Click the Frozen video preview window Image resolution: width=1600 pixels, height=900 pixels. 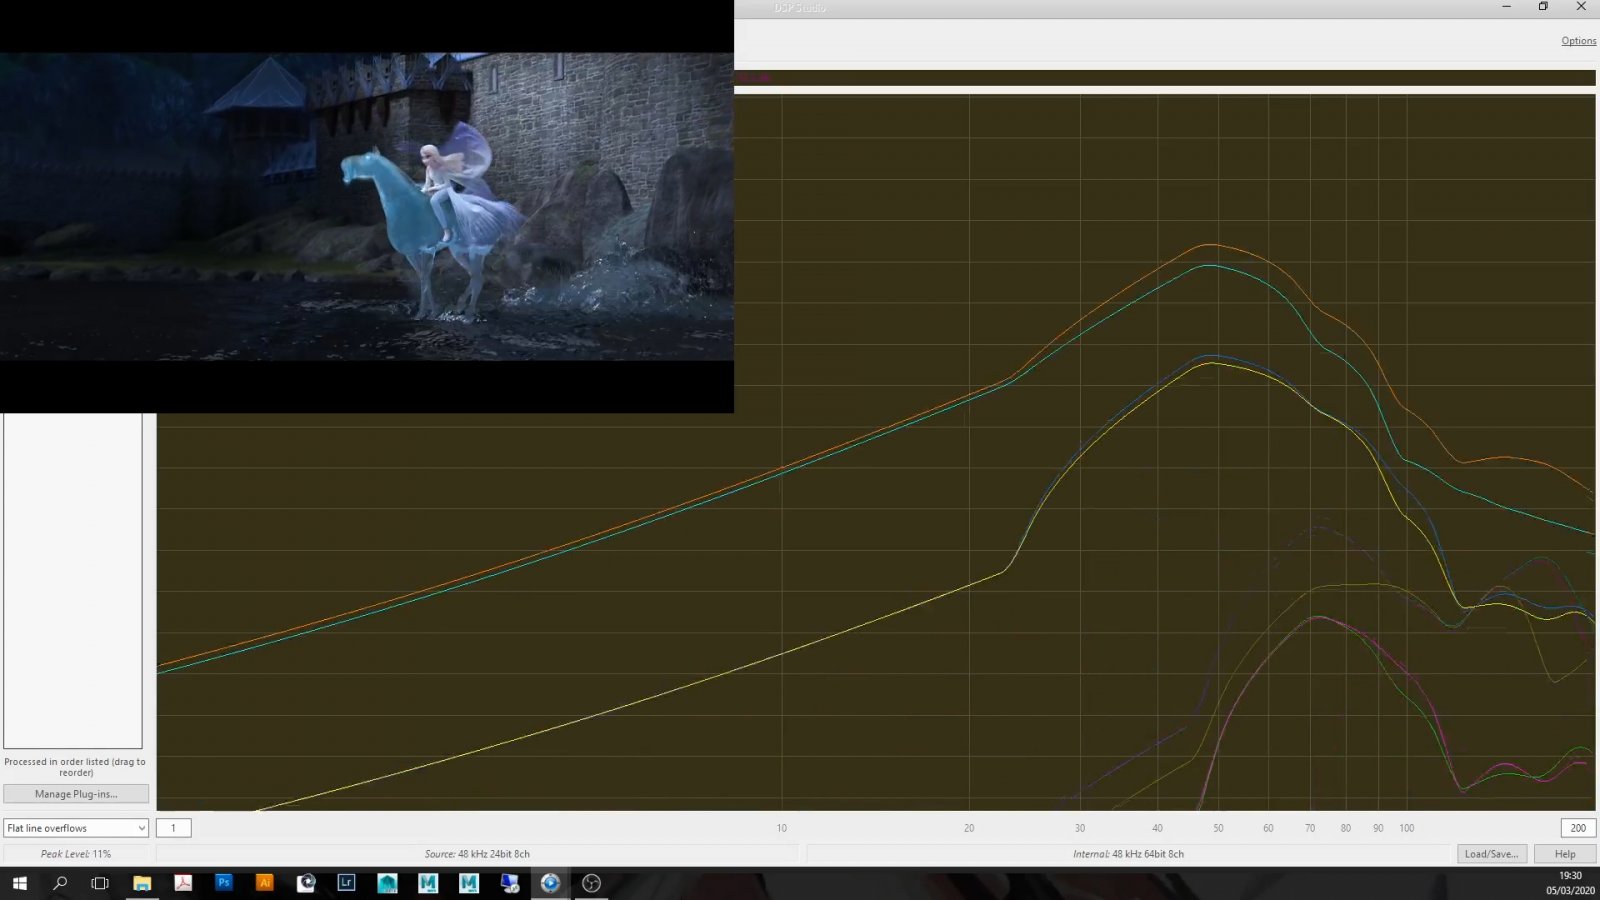click(x=366, y=206)
